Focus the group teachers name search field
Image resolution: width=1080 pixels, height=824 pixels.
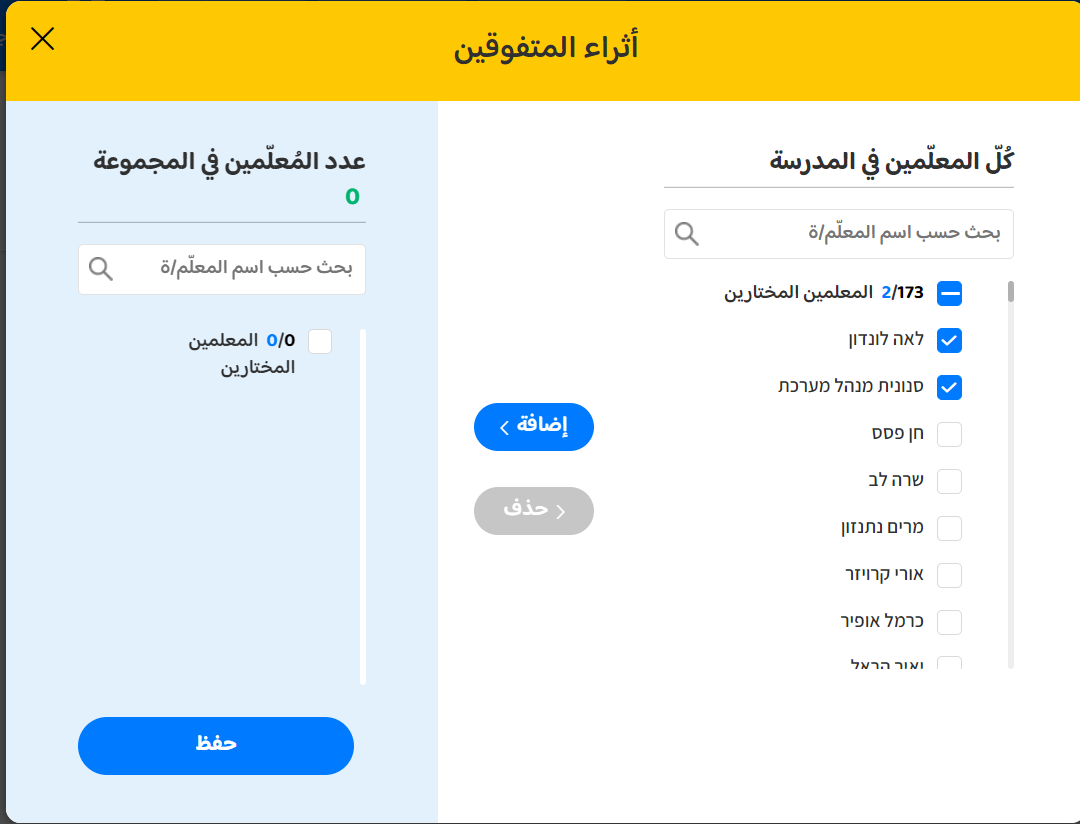click(240, 269)
